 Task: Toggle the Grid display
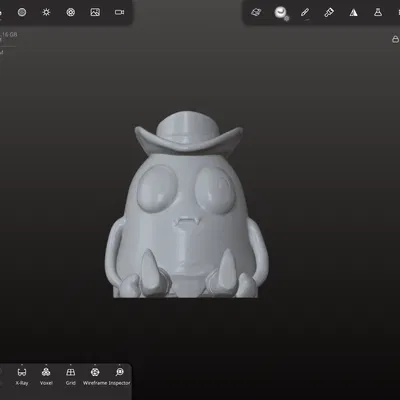pyautogui.click(x=71, y=376)
